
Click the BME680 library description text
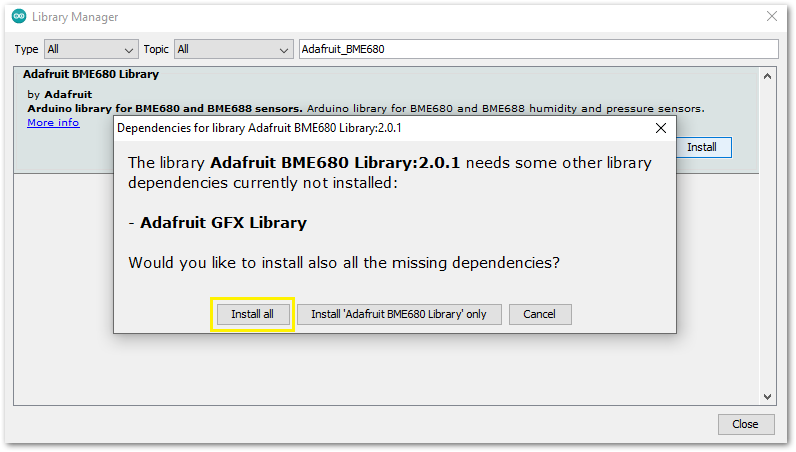point(504,108)
